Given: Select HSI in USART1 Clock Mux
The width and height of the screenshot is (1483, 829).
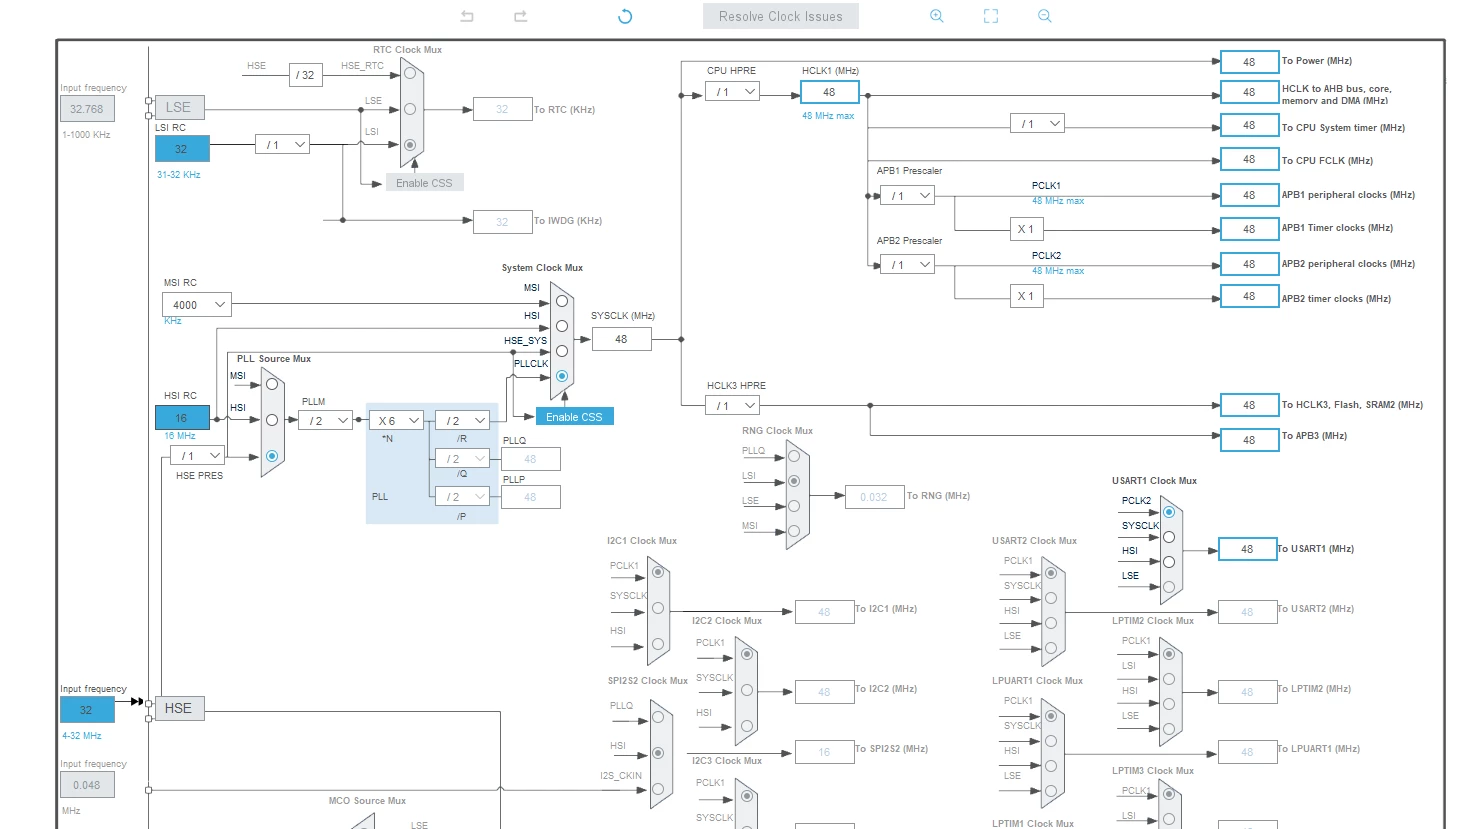Looking at the screenshot, I should tap(1169, 562).
